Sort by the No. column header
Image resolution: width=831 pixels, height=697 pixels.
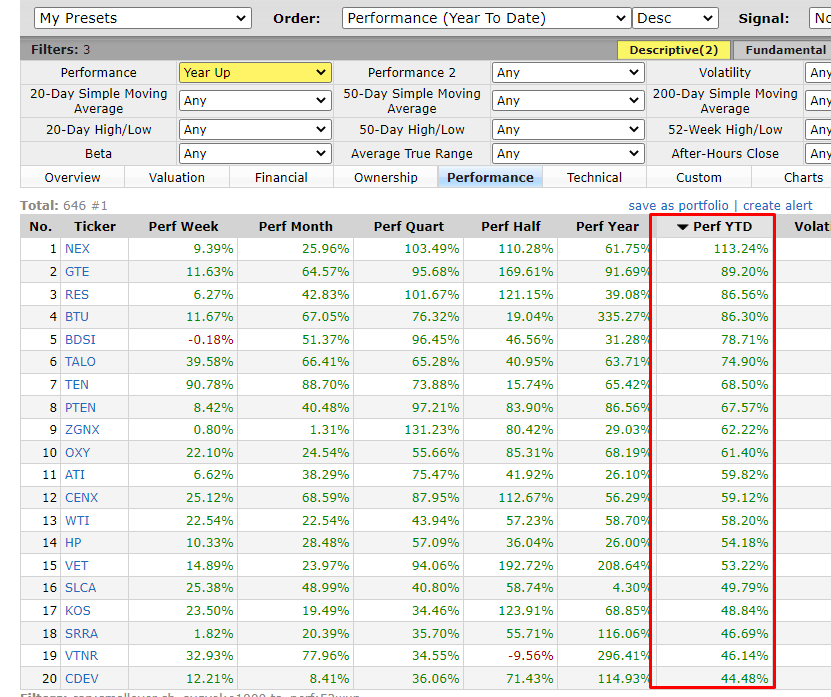click(x=41, y=227)
